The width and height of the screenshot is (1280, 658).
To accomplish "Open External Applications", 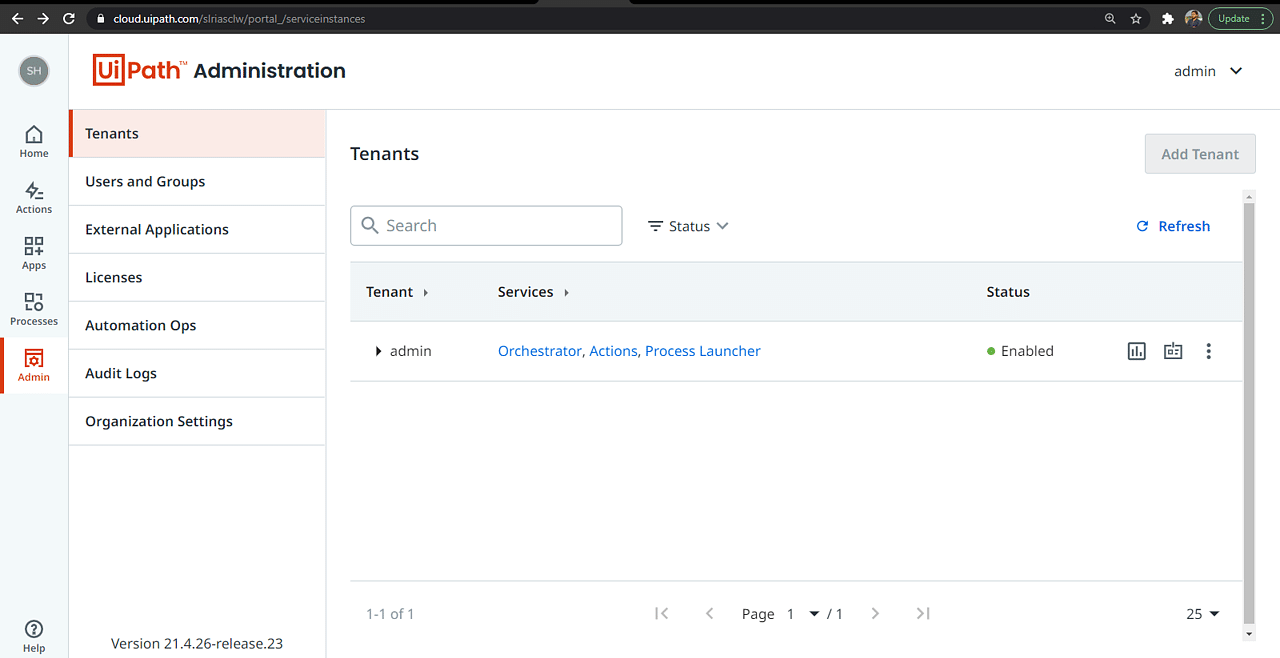I will tap(198, 229).
